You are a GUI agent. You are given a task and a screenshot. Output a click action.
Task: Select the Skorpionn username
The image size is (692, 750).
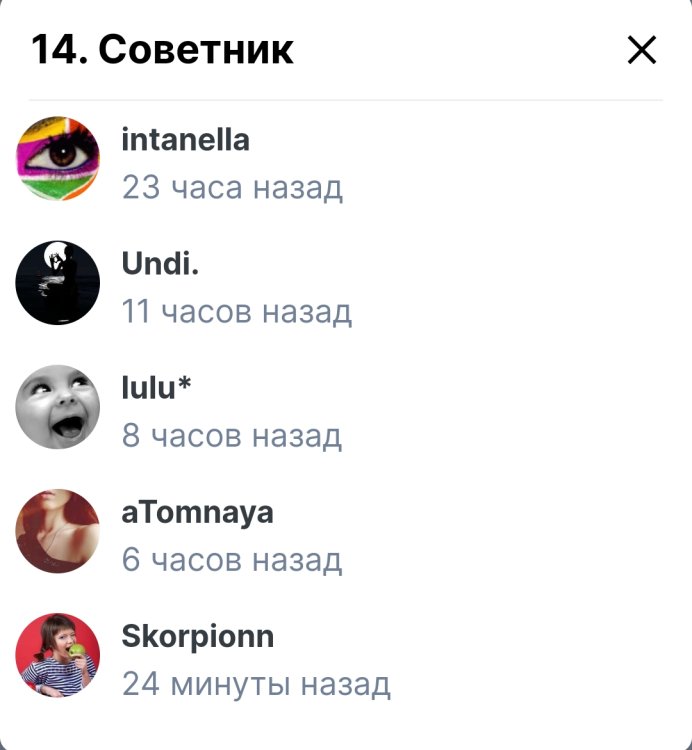198,638
